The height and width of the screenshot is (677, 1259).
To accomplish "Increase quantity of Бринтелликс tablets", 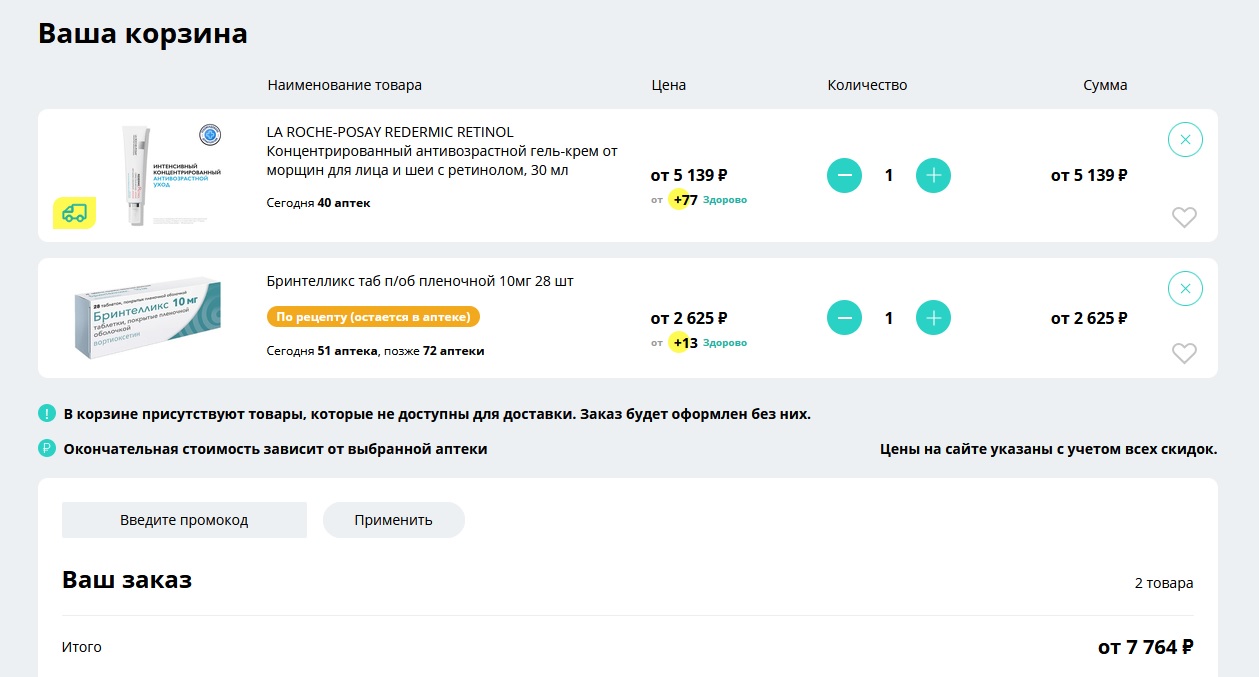I will click(933, 318).
